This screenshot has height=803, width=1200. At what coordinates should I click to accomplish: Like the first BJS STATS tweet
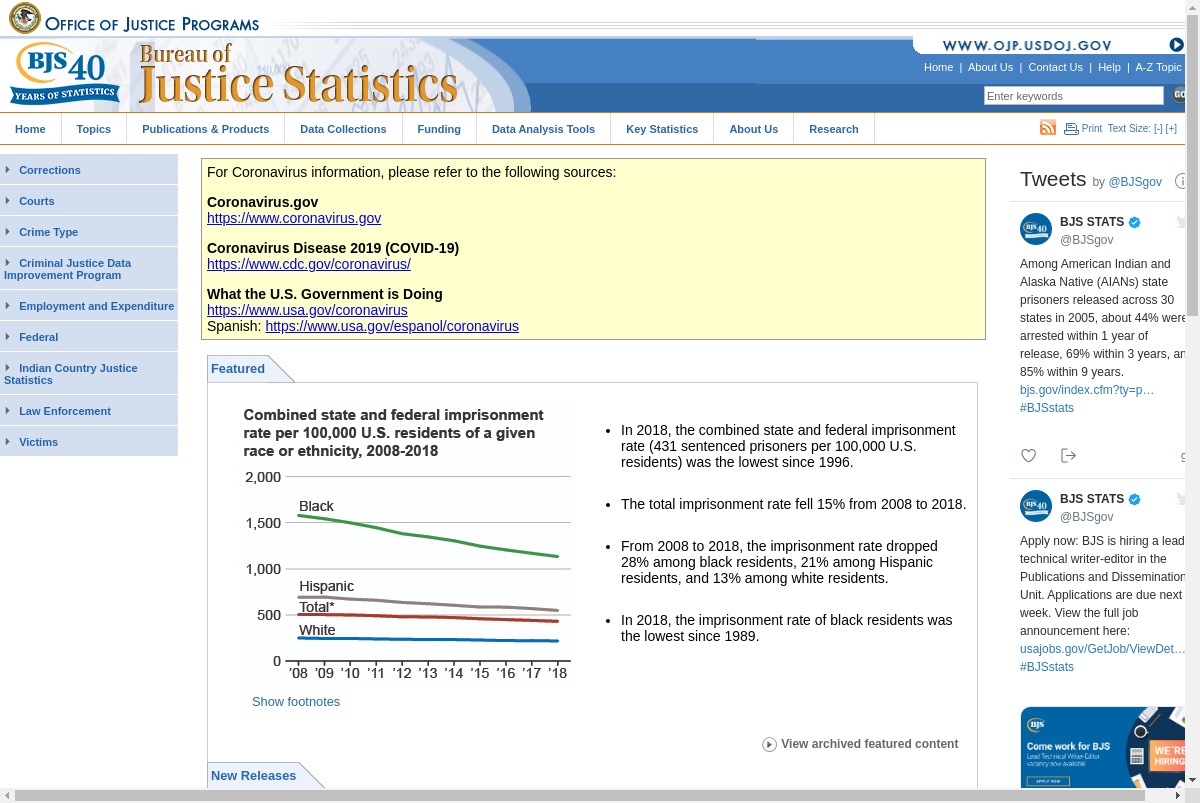pos(1028,456)
